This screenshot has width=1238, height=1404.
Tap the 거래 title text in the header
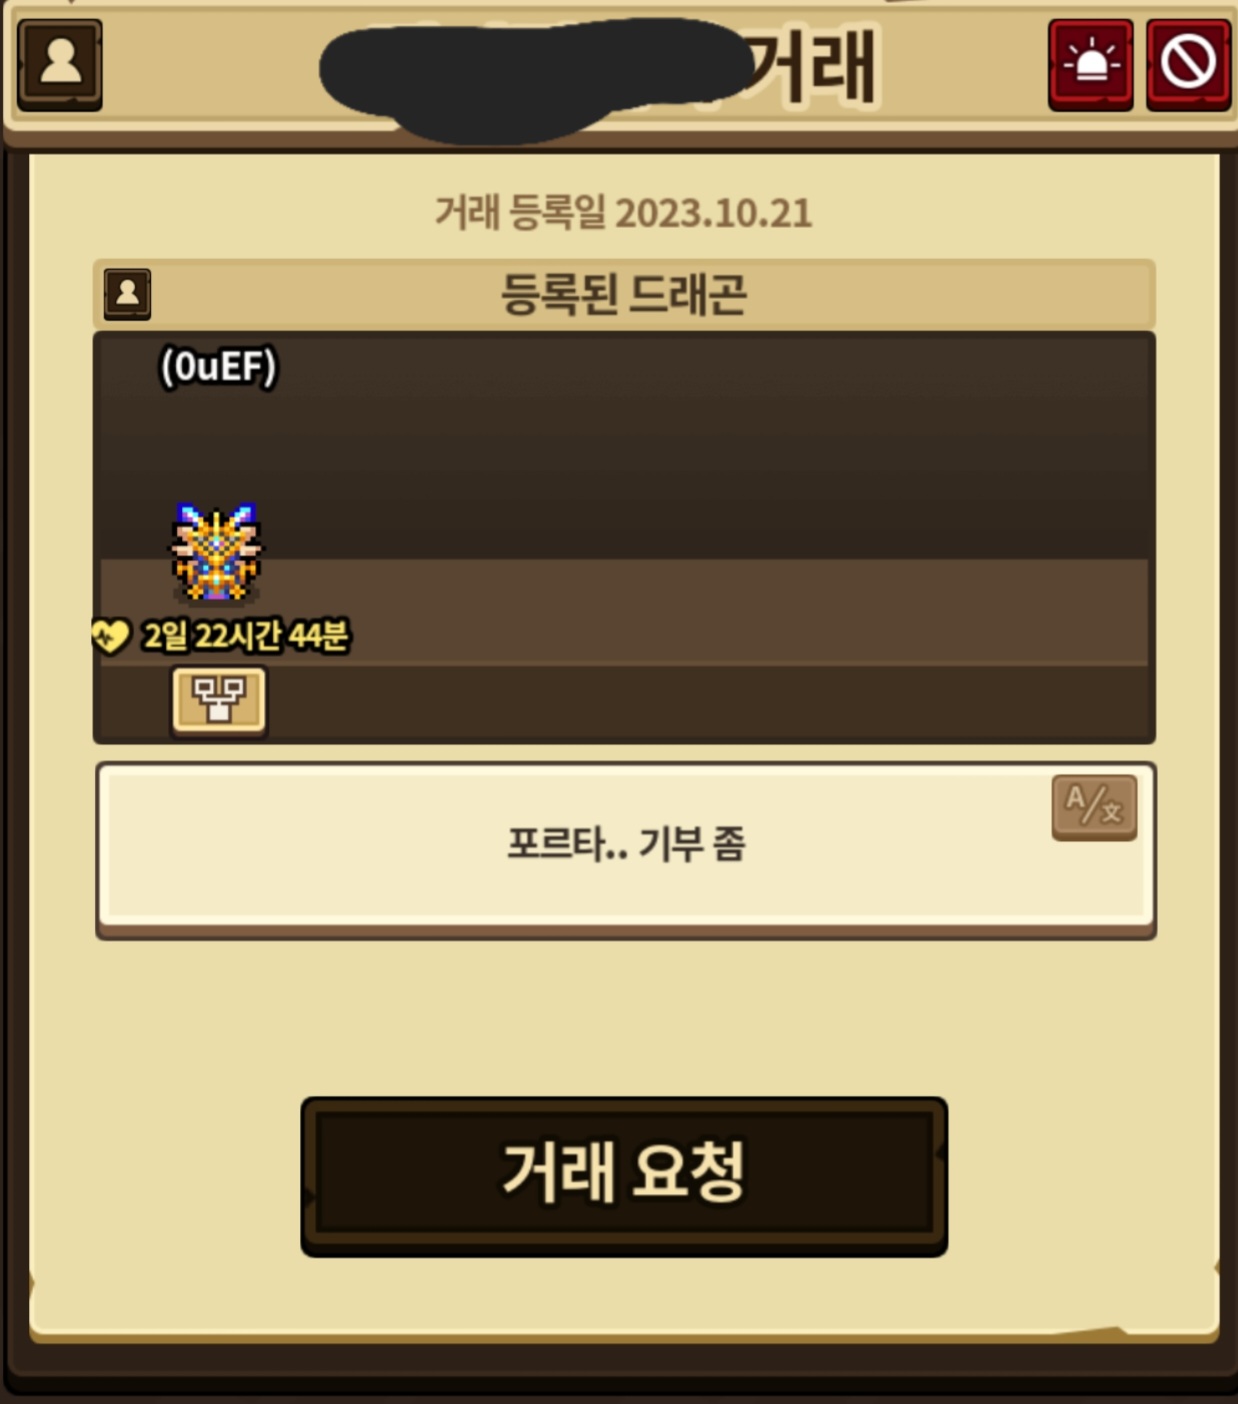(x=812, y=66)
